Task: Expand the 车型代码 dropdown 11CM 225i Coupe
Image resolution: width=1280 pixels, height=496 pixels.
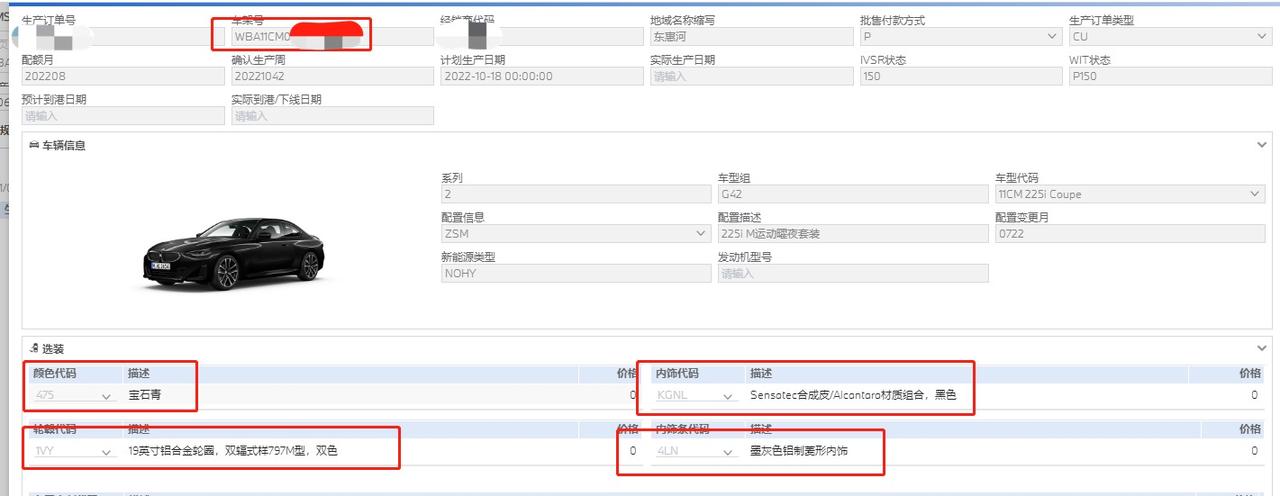Action: pos(1131,194)
